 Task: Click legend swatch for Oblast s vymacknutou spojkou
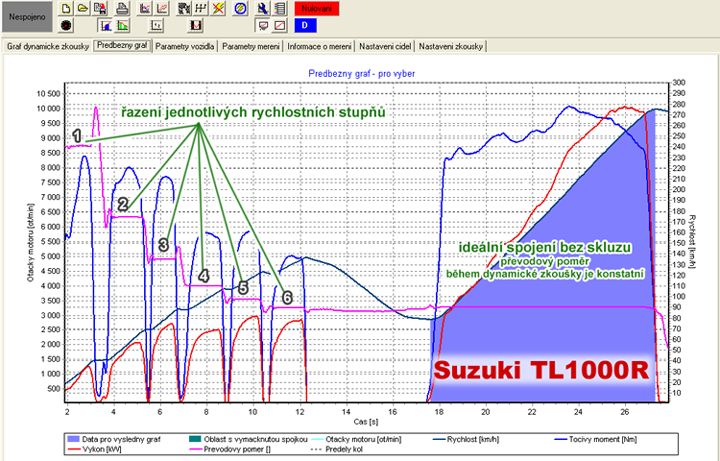(195, 439)
